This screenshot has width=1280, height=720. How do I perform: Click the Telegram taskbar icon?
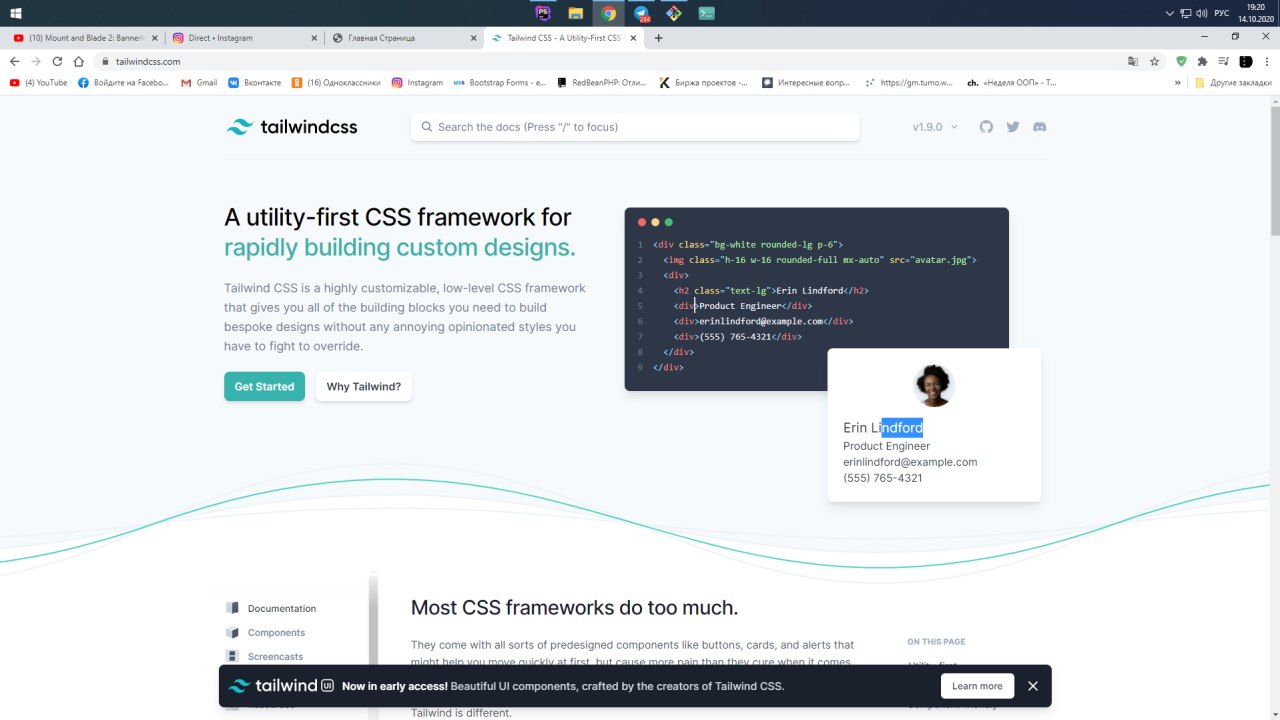pos(641,13)
